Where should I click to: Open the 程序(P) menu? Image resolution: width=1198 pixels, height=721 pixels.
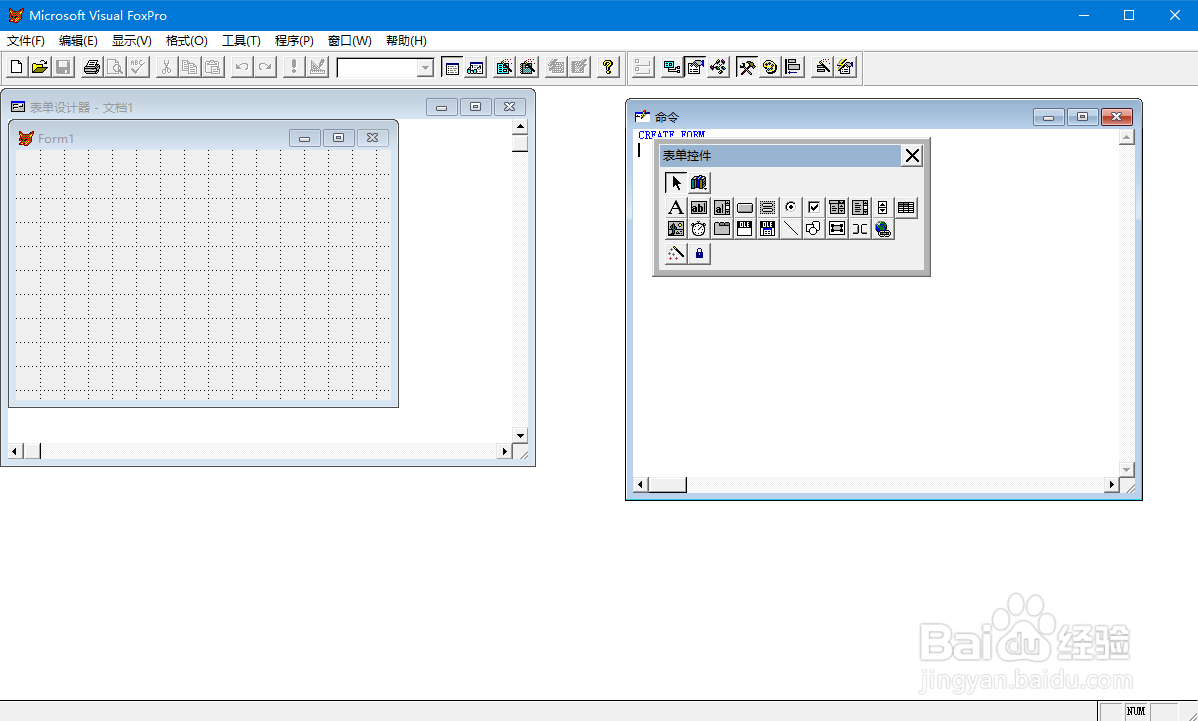point(294,41)
